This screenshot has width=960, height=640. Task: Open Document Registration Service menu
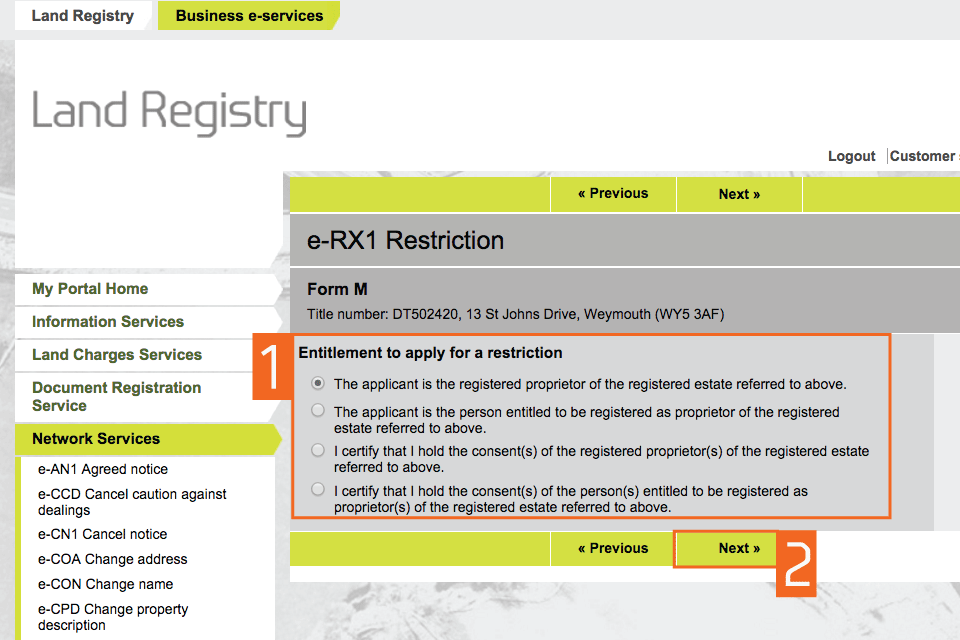click(x=116, y=396)
